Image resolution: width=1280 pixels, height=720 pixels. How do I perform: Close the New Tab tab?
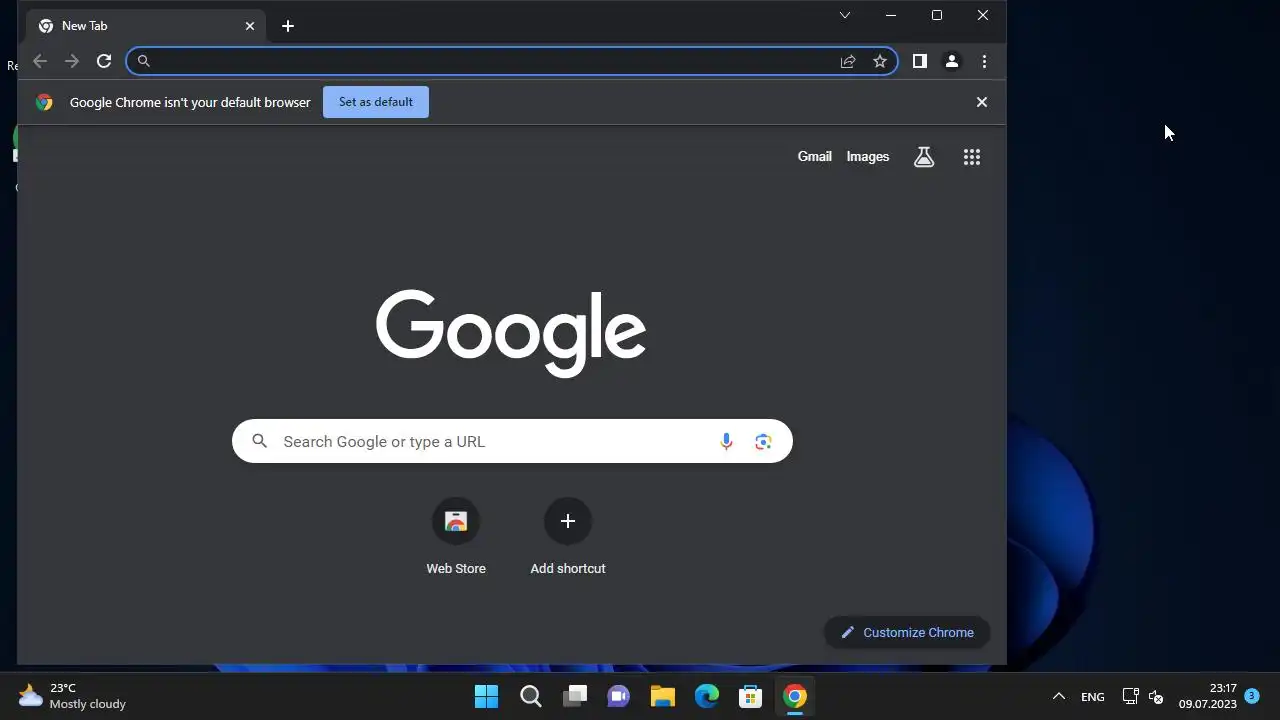point(250,26)
